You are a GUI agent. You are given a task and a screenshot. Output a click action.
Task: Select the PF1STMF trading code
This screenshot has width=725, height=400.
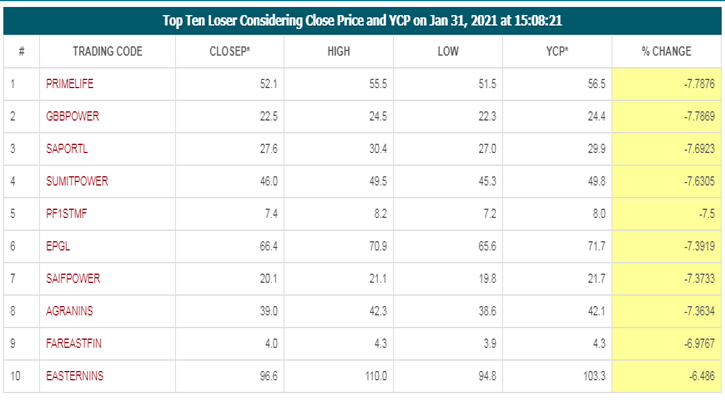pyautogui.click(x=64, y=211)
